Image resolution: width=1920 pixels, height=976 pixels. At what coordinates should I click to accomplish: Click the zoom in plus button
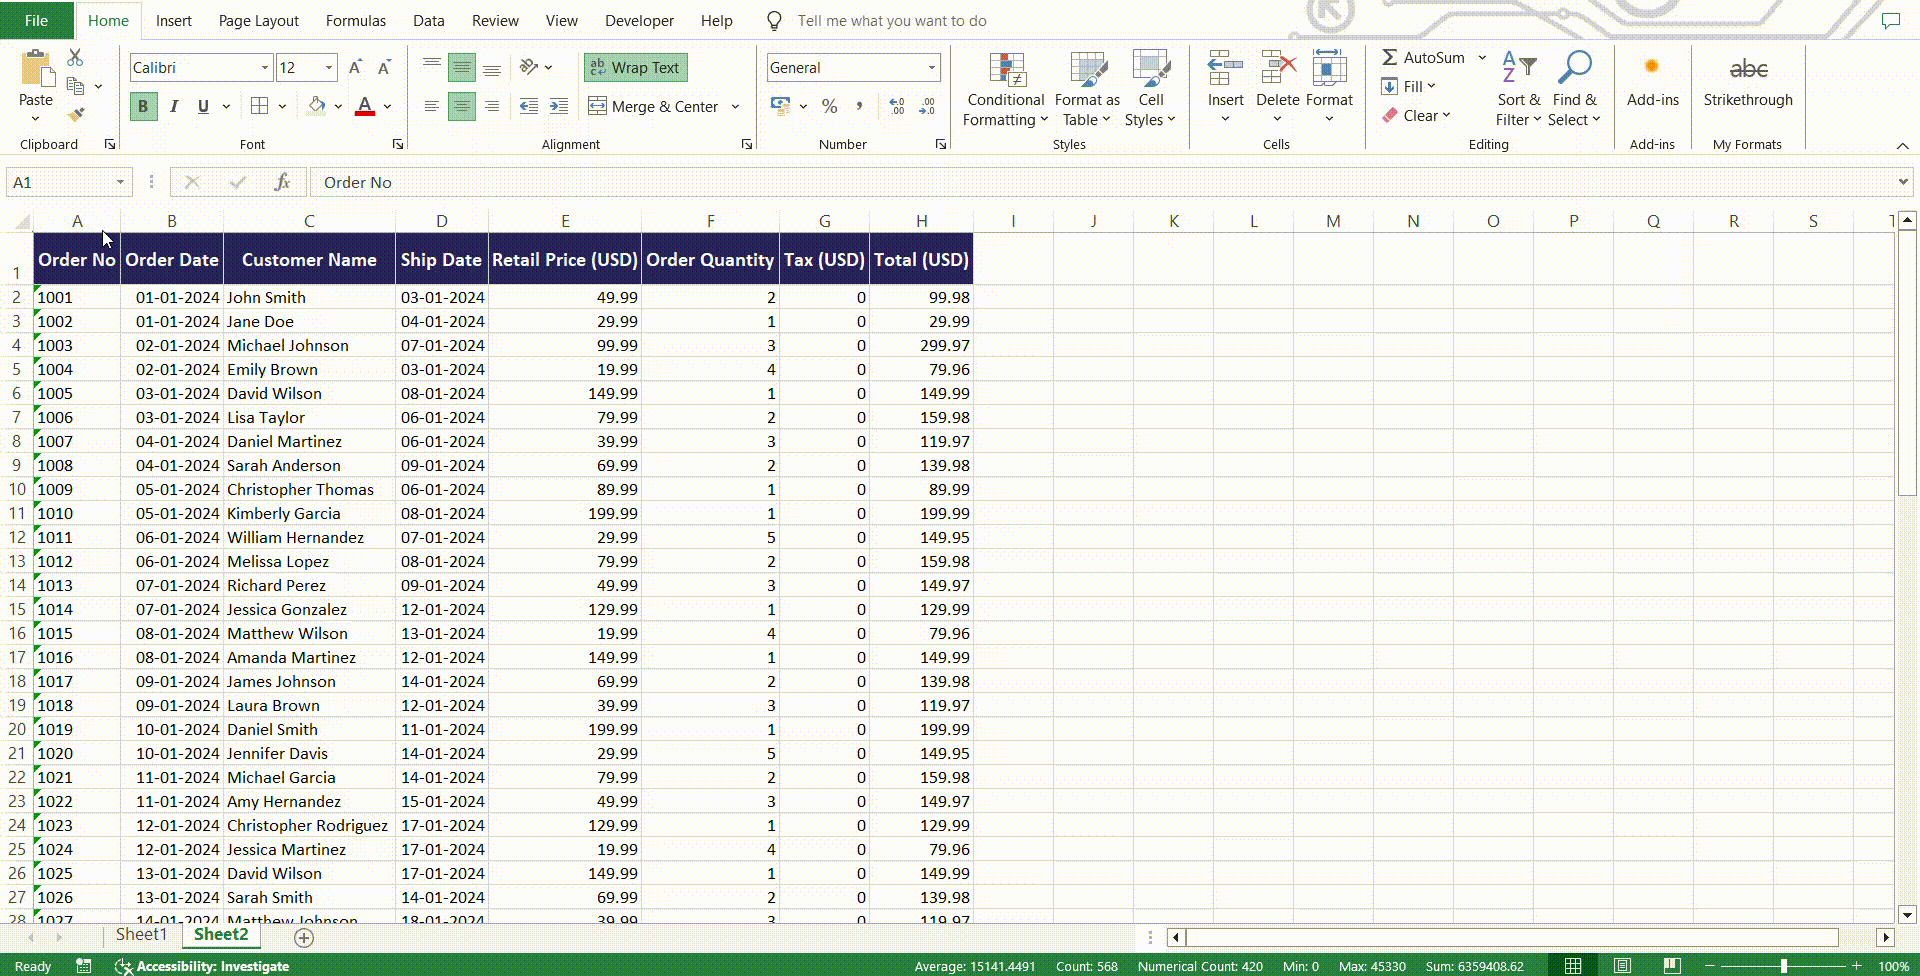click(x=1857, y=966)
